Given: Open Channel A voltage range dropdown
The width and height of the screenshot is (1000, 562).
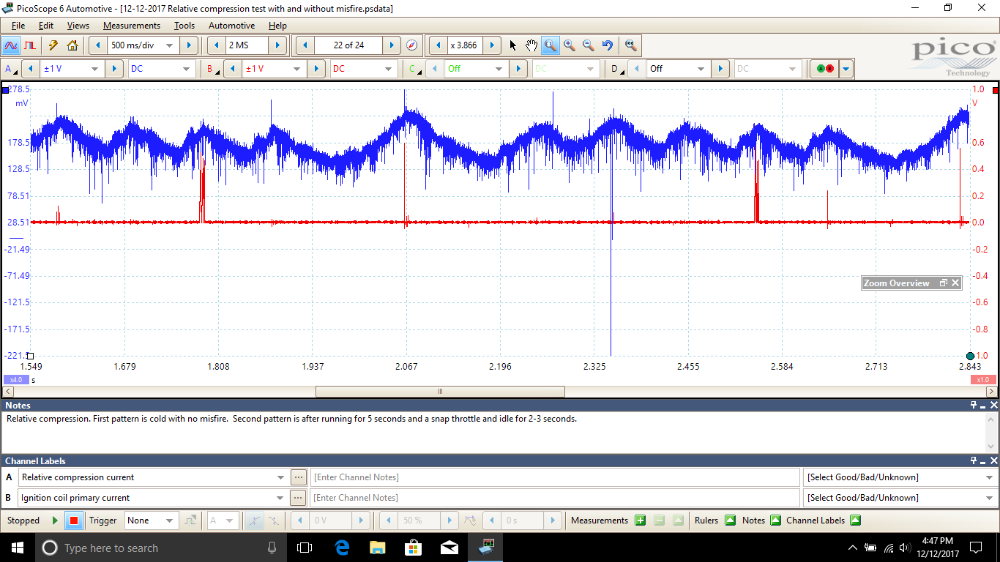Looking at the screenshot, I should (x=95, y=69).
